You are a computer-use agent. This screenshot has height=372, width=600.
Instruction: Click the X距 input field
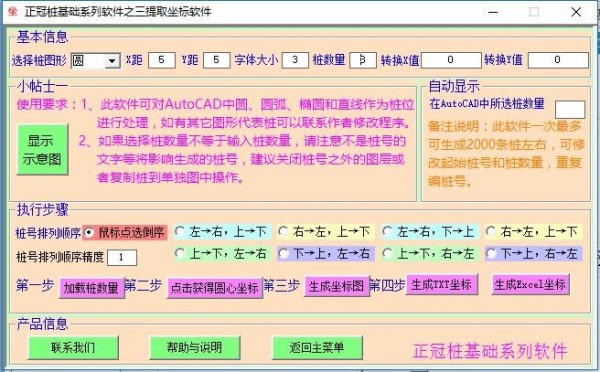(x=161, y=60)
